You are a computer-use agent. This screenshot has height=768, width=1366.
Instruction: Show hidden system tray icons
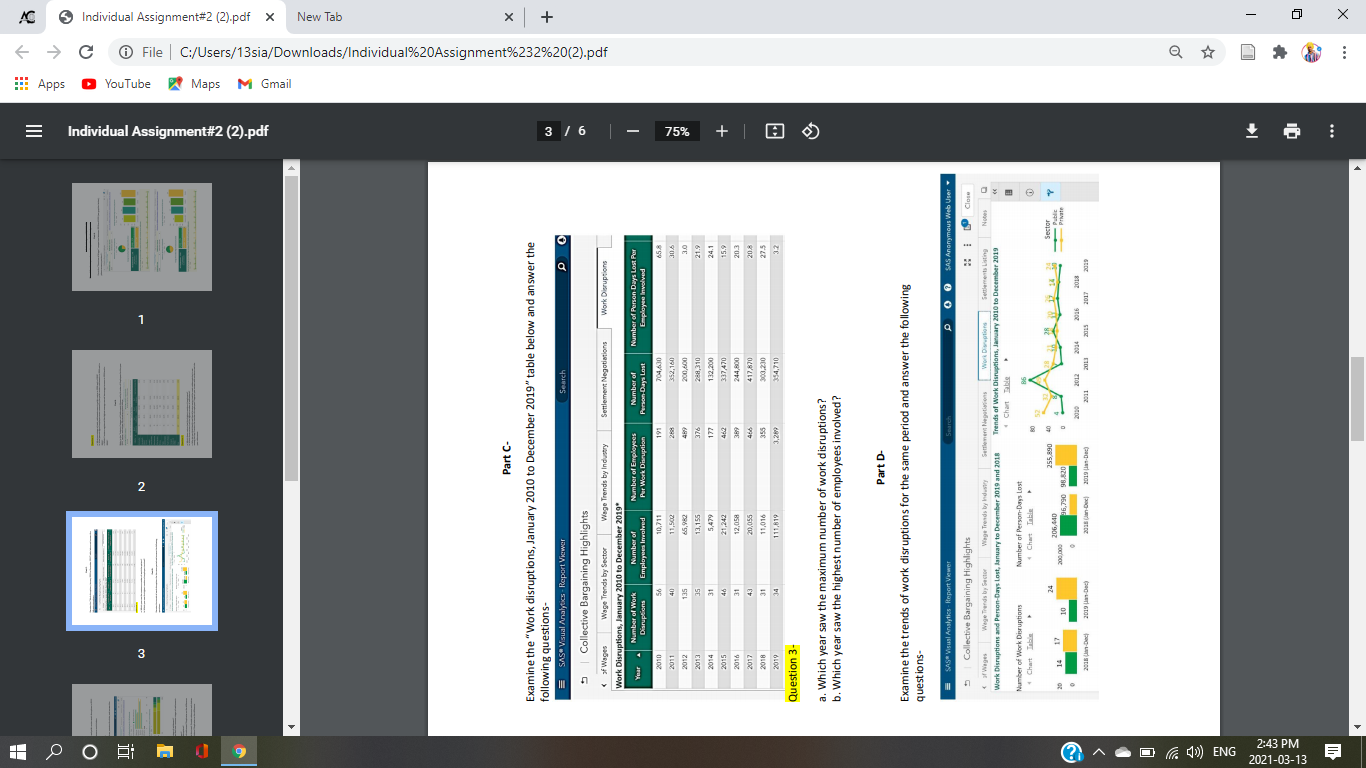[1101, 752]
